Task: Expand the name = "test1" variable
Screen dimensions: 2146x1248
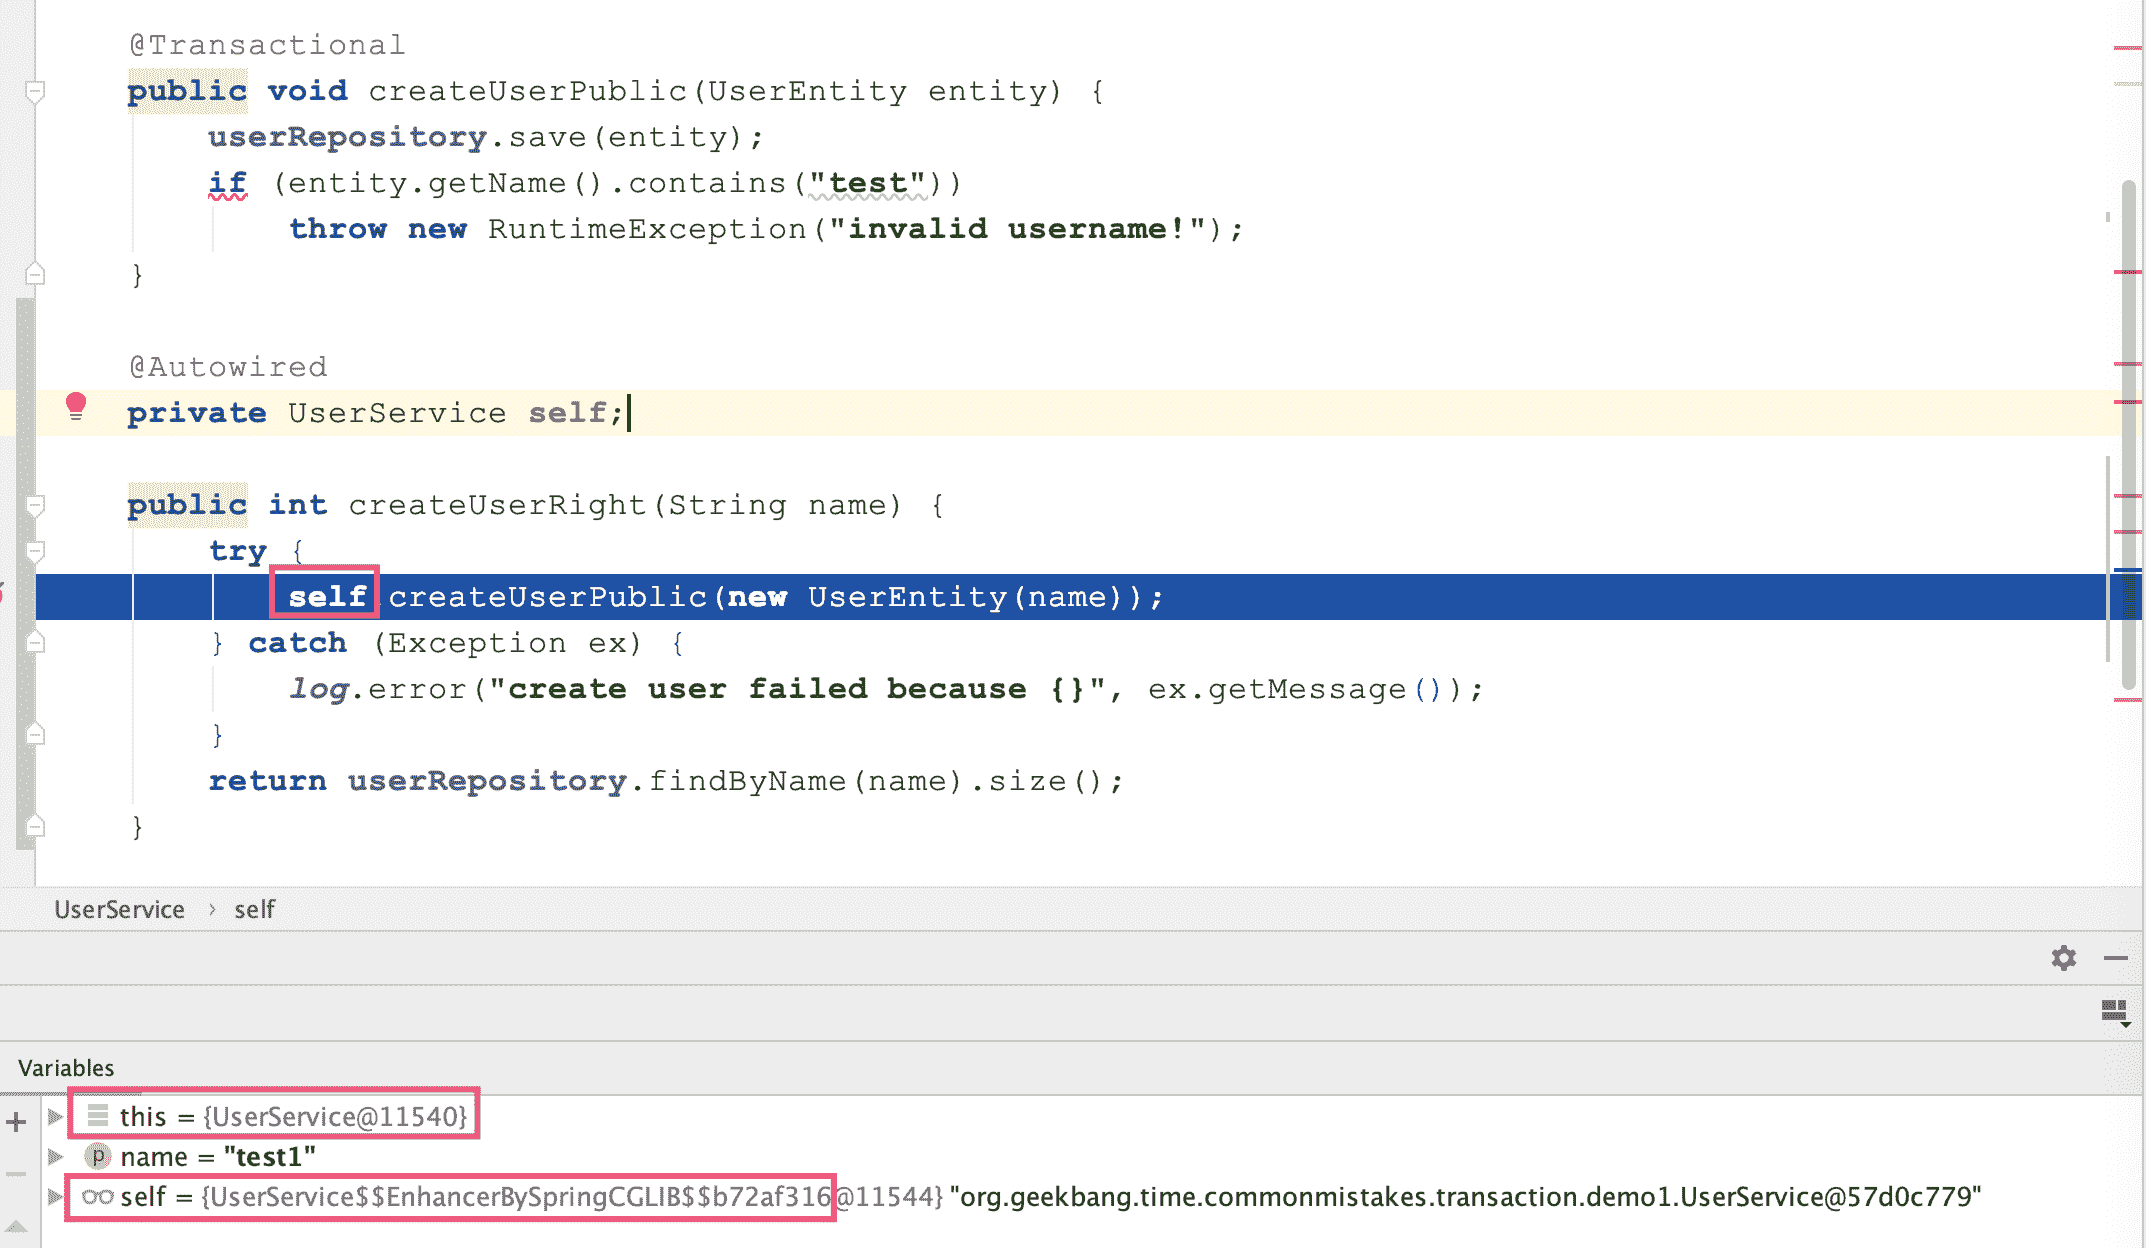Action: [x=55, y=1157]
